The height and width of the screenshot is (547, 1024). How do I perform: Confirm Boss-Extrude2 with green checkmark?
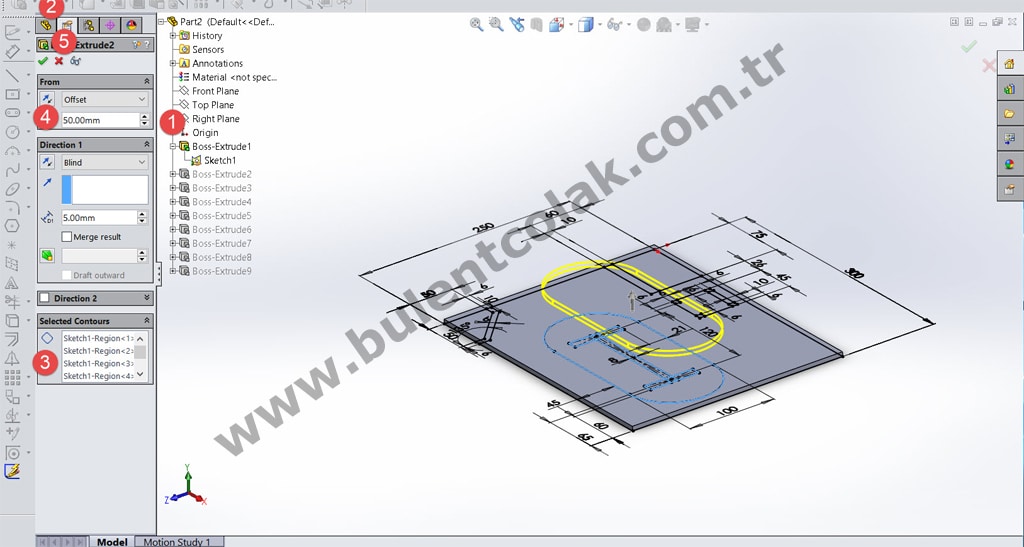(43, 61)
